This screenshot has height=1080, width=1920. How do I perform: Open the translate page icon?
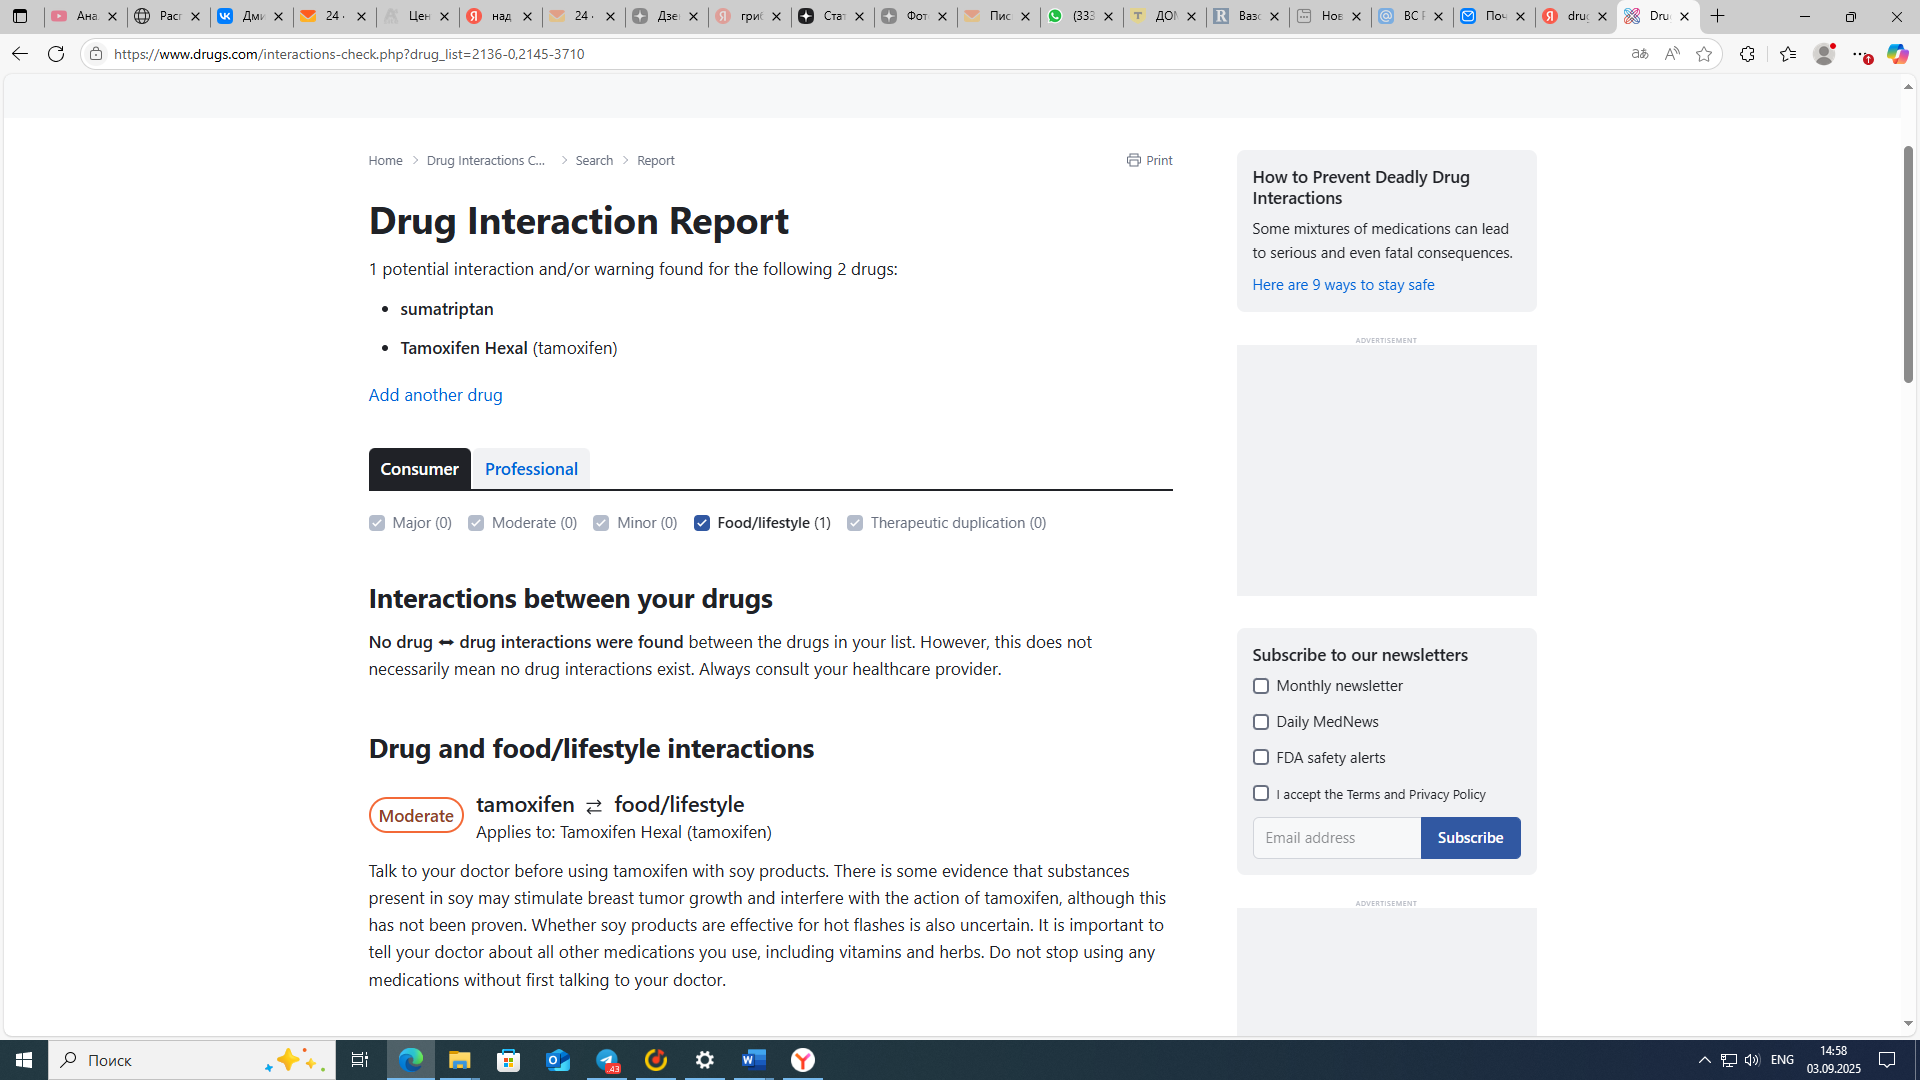coord(1639,54)
